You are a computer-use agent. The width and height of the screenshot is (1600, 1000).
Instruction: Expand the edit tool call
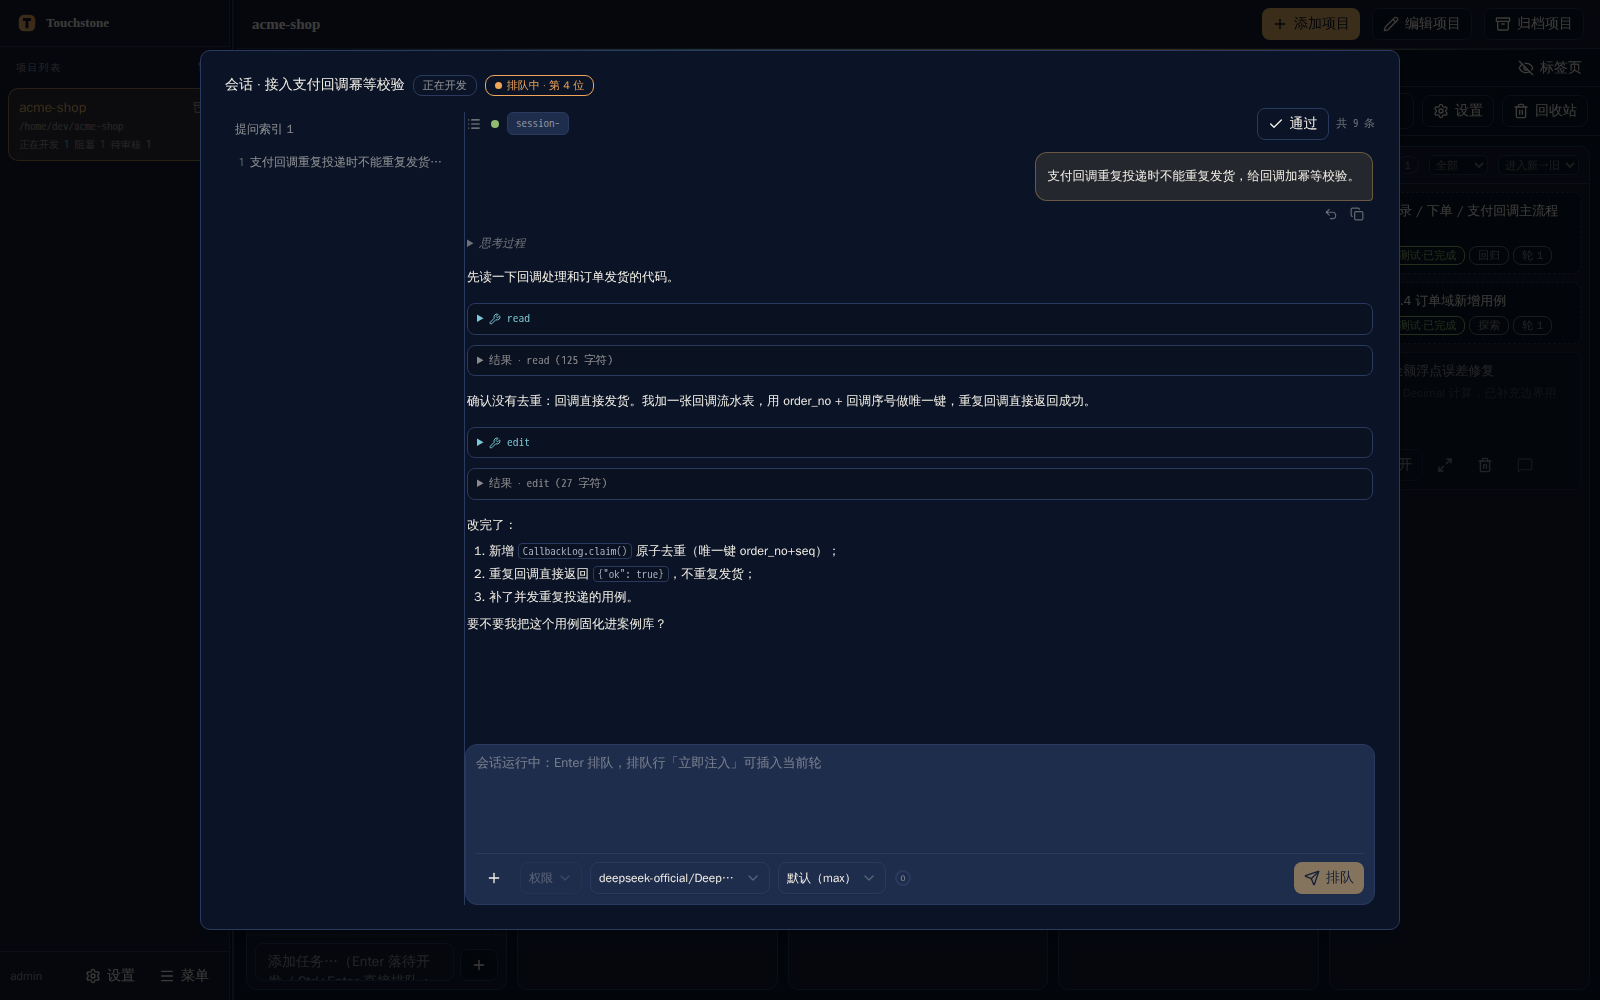pos(919,442)
